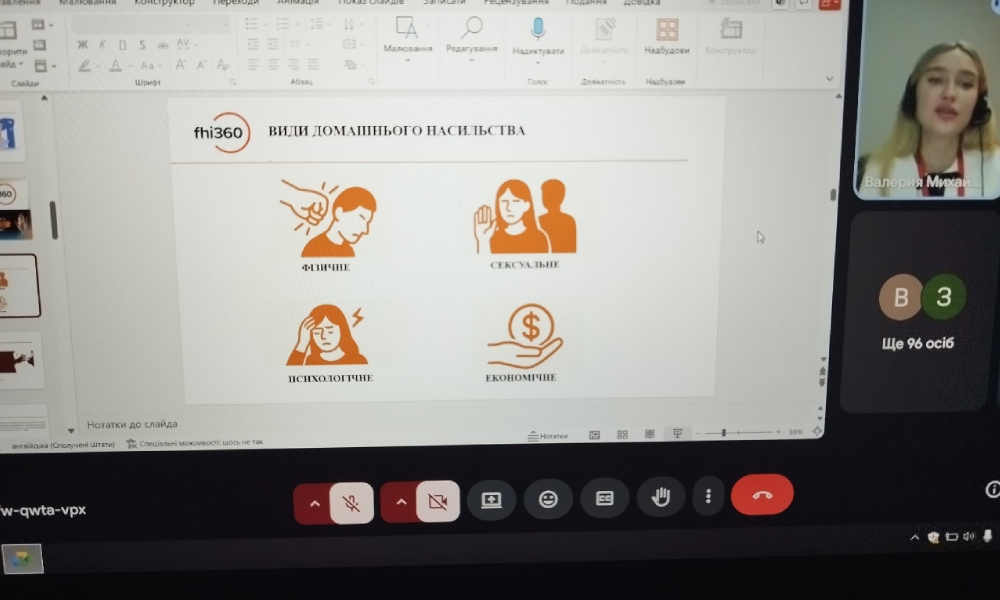Open line spacing options
Screen dimensions: 1000x600
[316, 24]
